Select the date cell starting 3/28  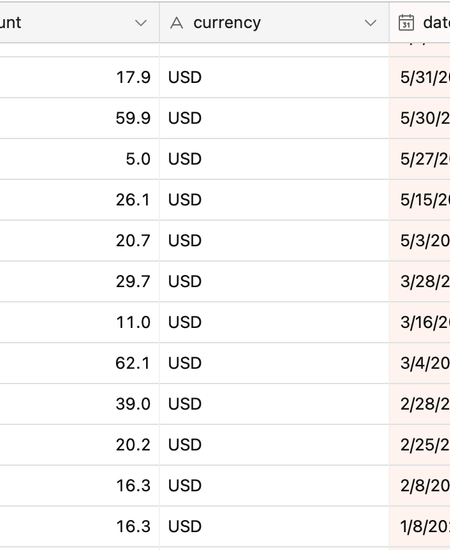coord(420,282)
